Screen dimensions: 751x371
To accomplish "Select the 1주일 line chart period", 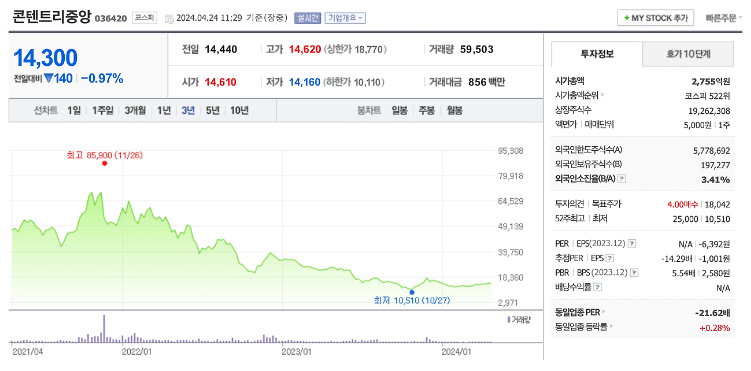I will pos(102,111).
